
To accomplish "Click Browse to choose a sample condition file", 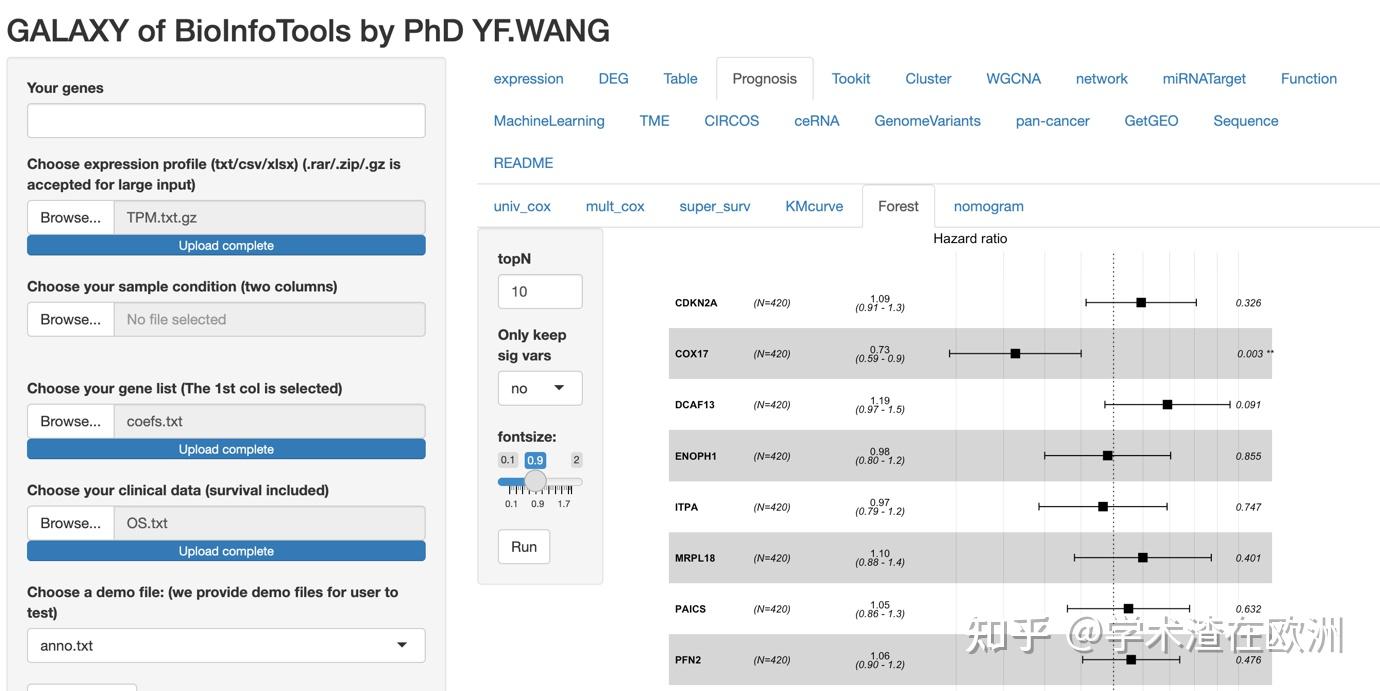I will [70, 319].
